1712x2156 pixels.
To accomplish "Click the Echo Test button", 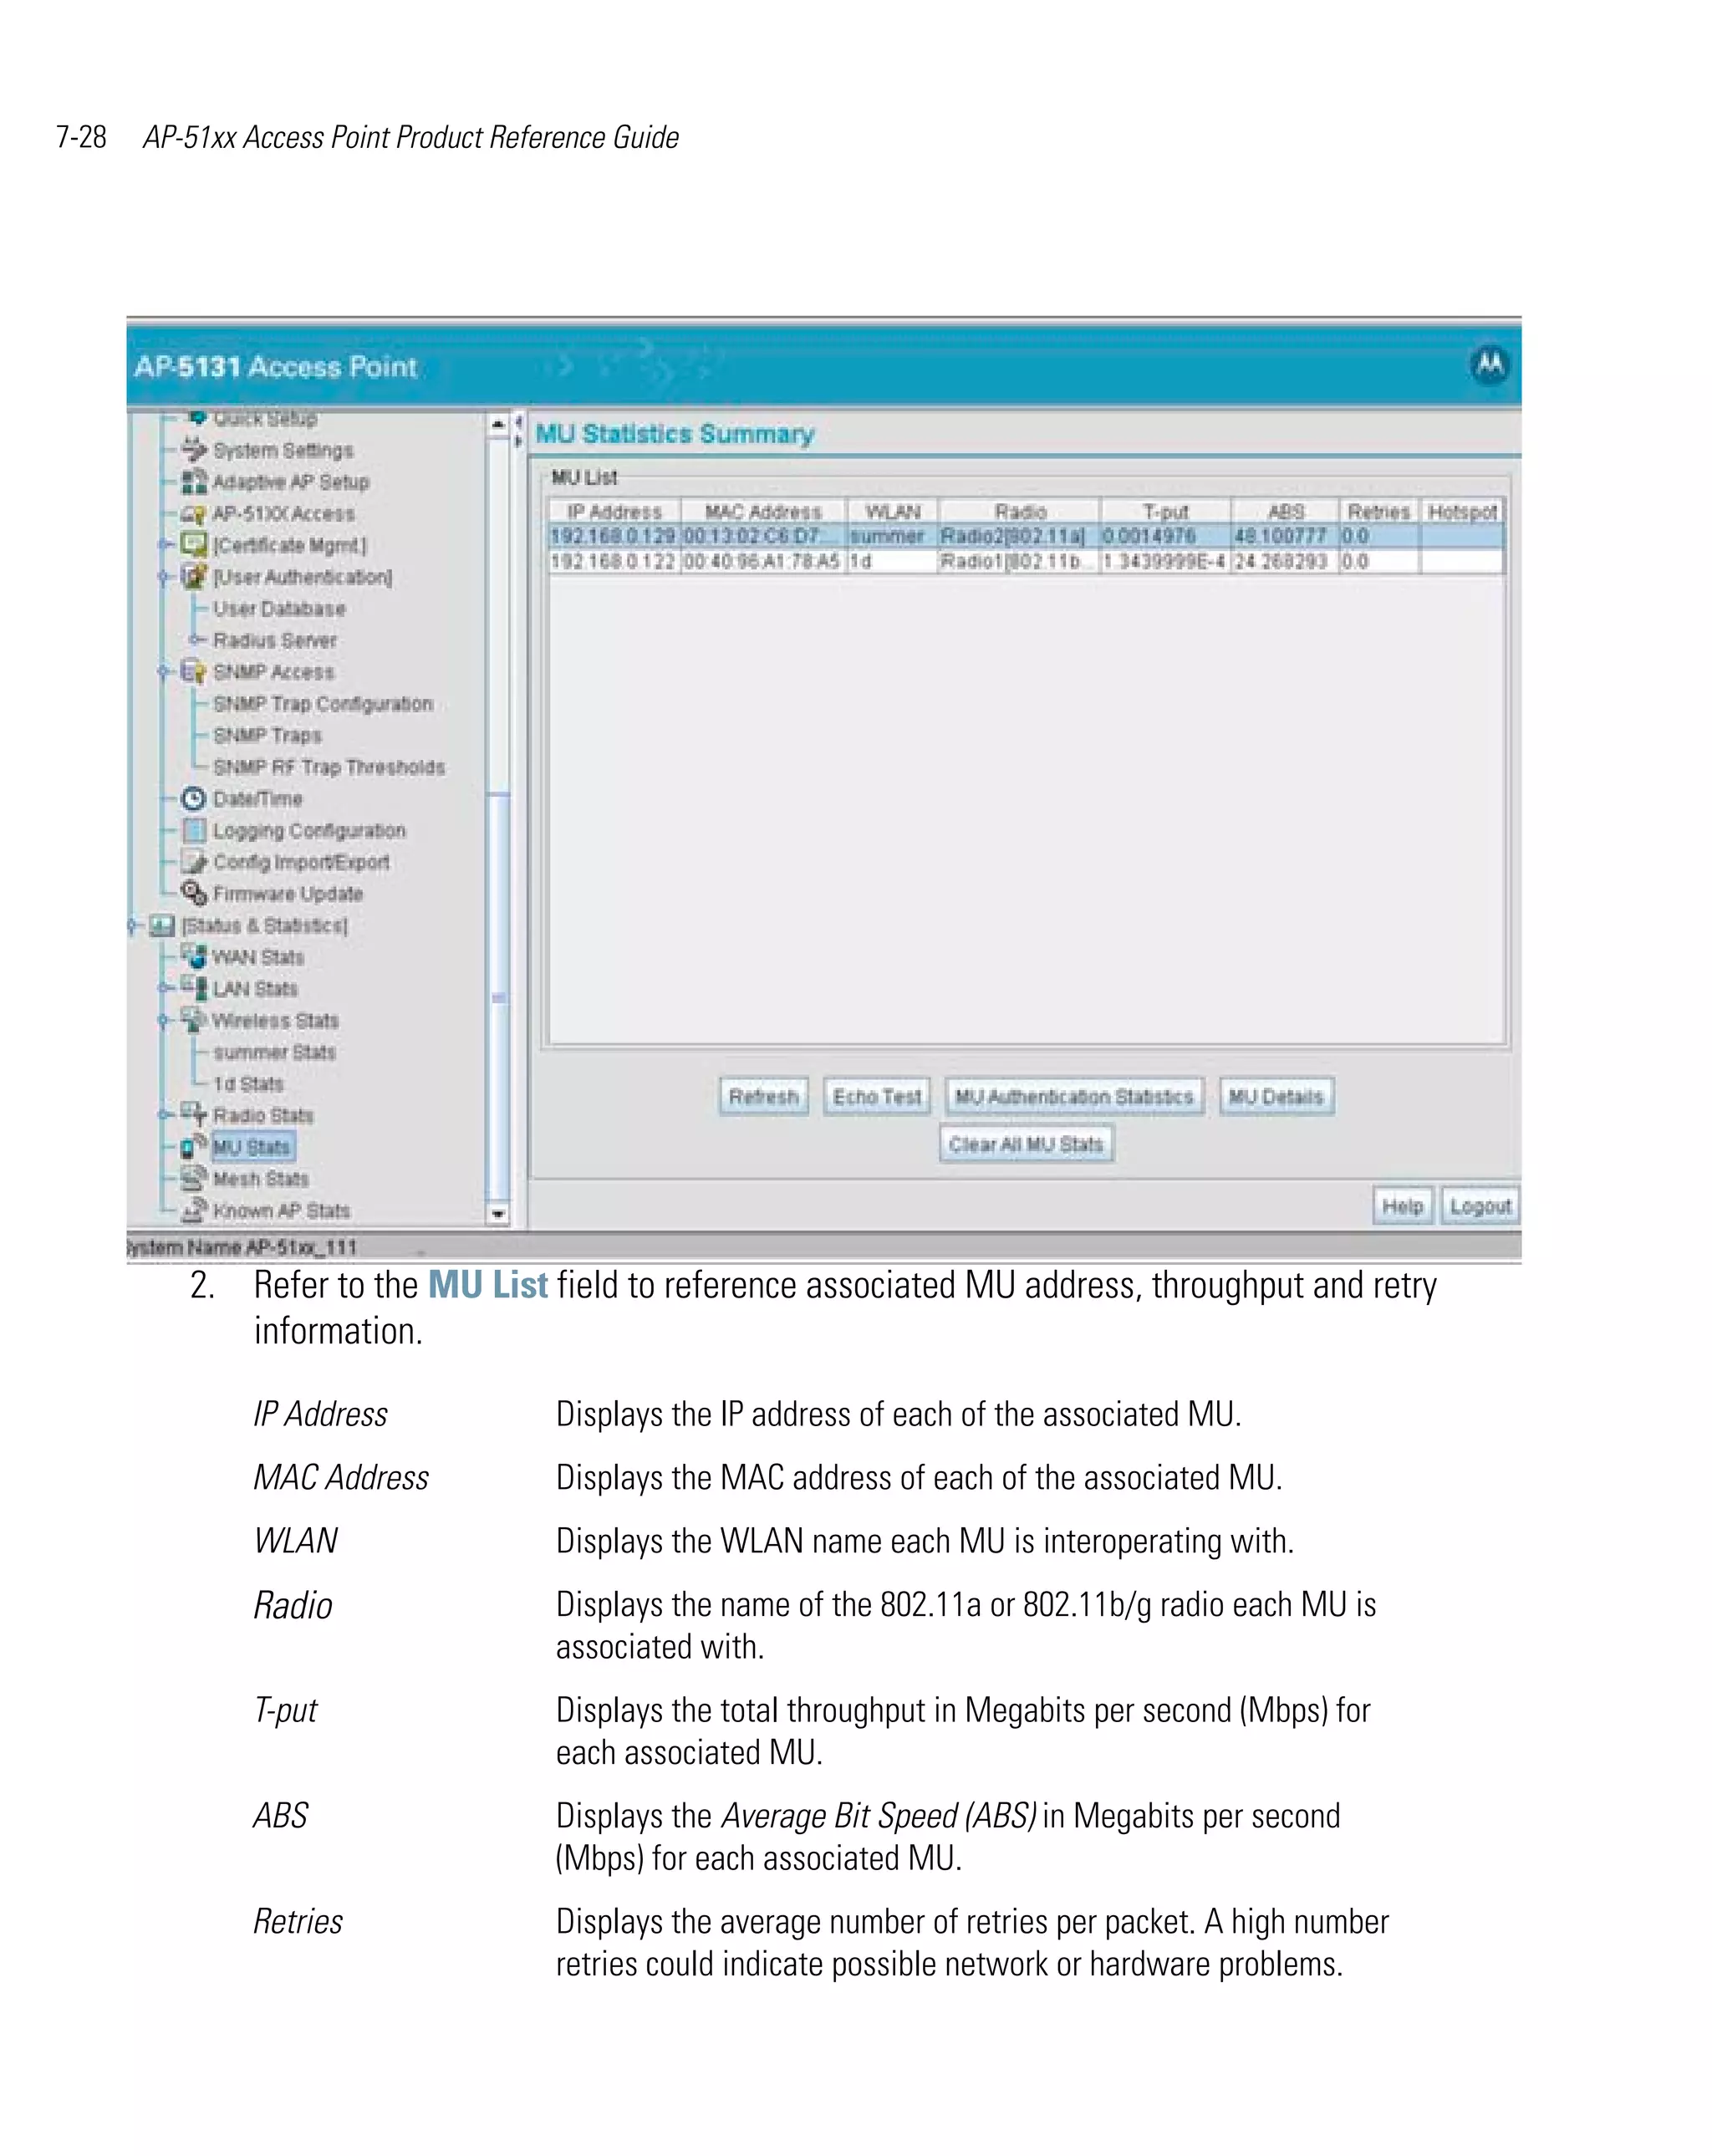I will [x=877, y=1096].
